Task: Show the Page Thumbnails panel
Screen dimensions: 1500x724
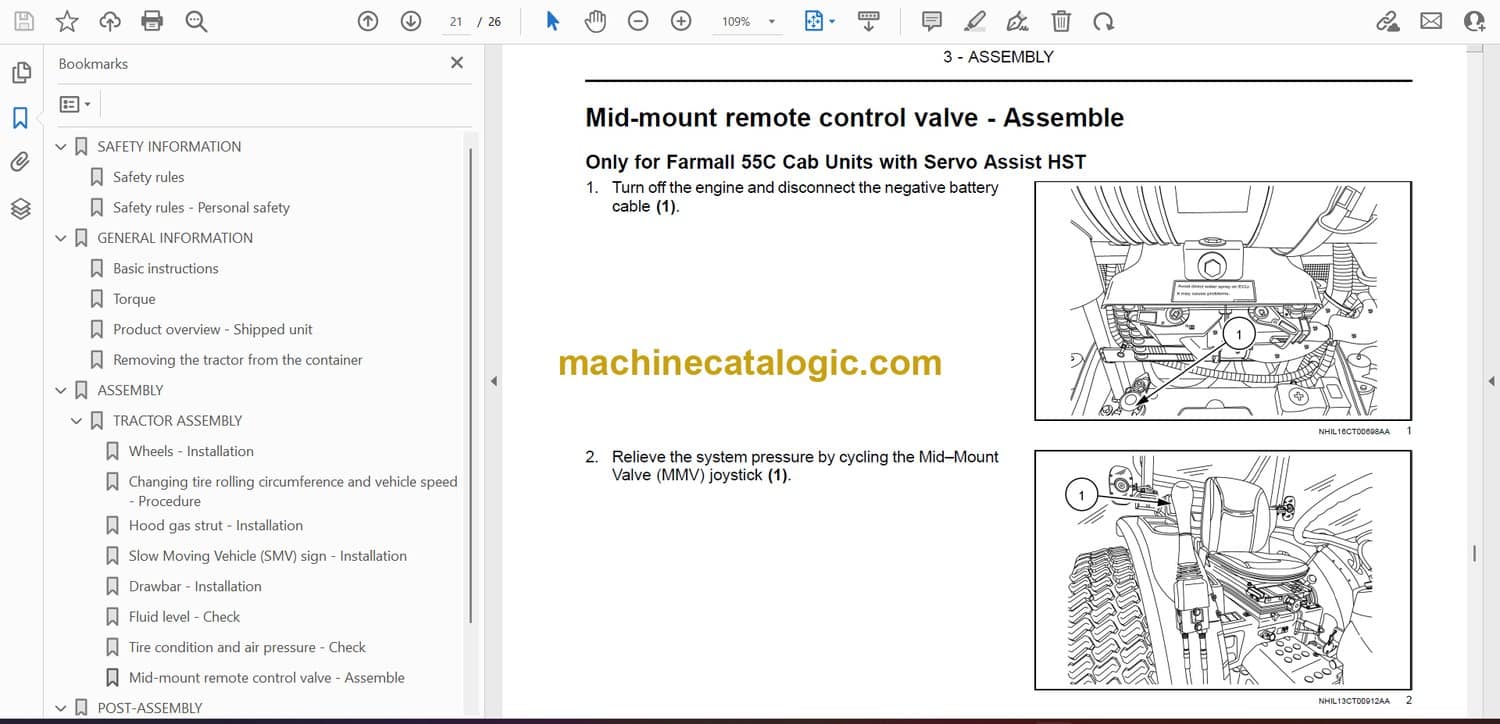Action: [x=21, y=73]
